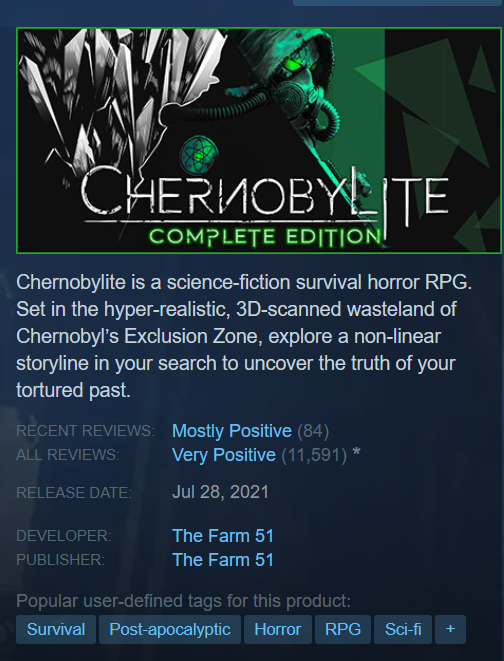Open the Mostly Positive recent reviews link
This screenshot has width=504, height=661.
click(x=232, y=431)
